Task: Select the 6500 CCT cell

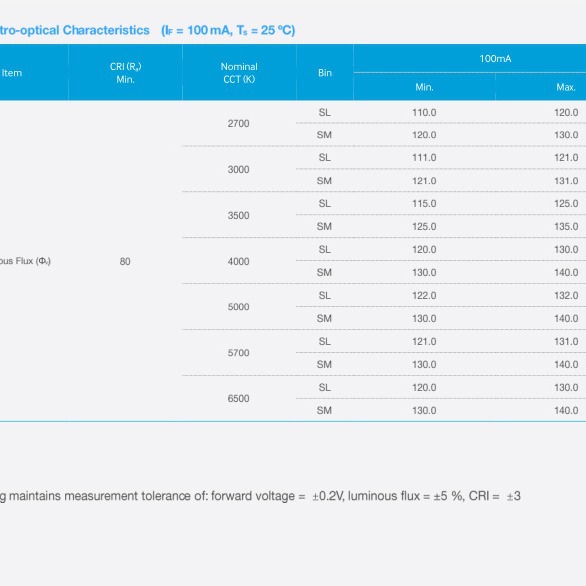Action: click(x=238, y=398)
